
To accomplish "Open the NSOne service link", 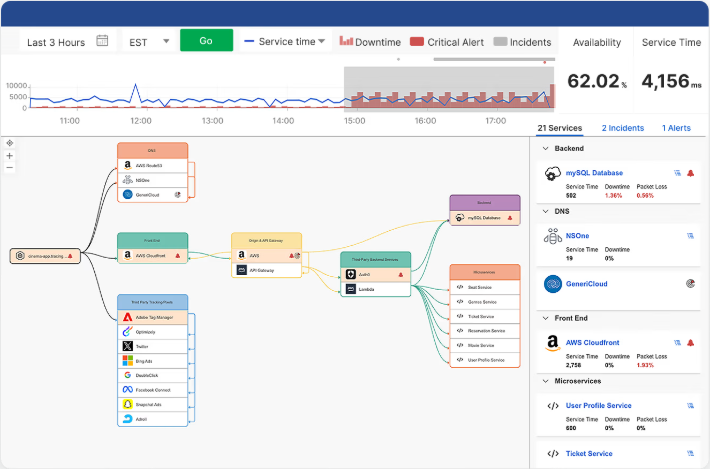I will pyautogui.click(x=577, y=236).
